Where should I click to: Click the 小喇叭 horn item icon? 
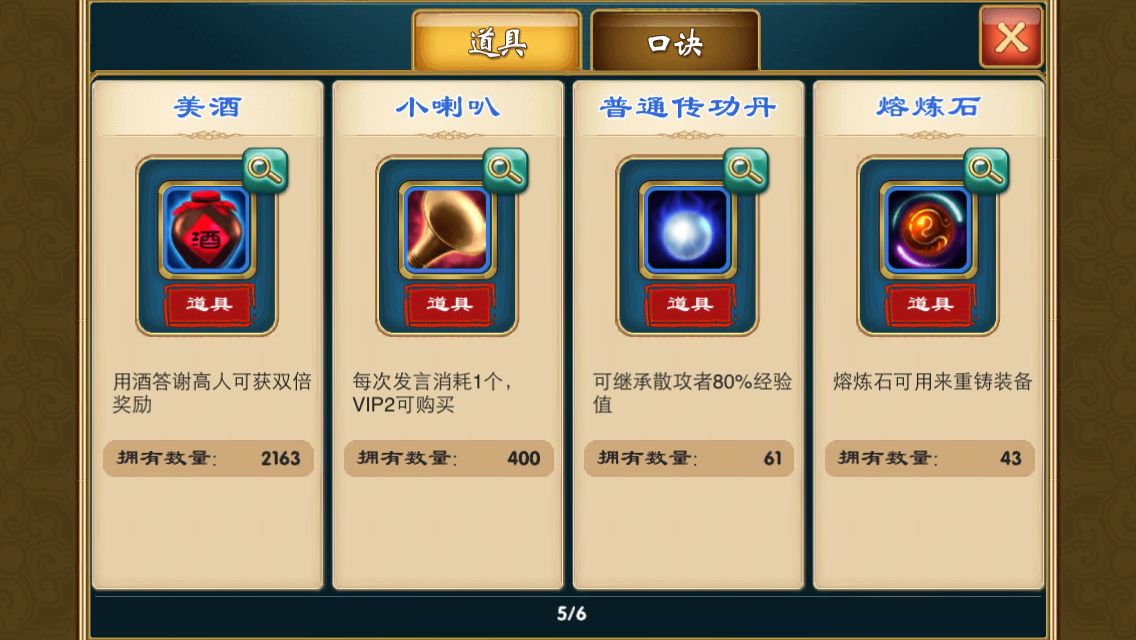(x=448, y=230)
